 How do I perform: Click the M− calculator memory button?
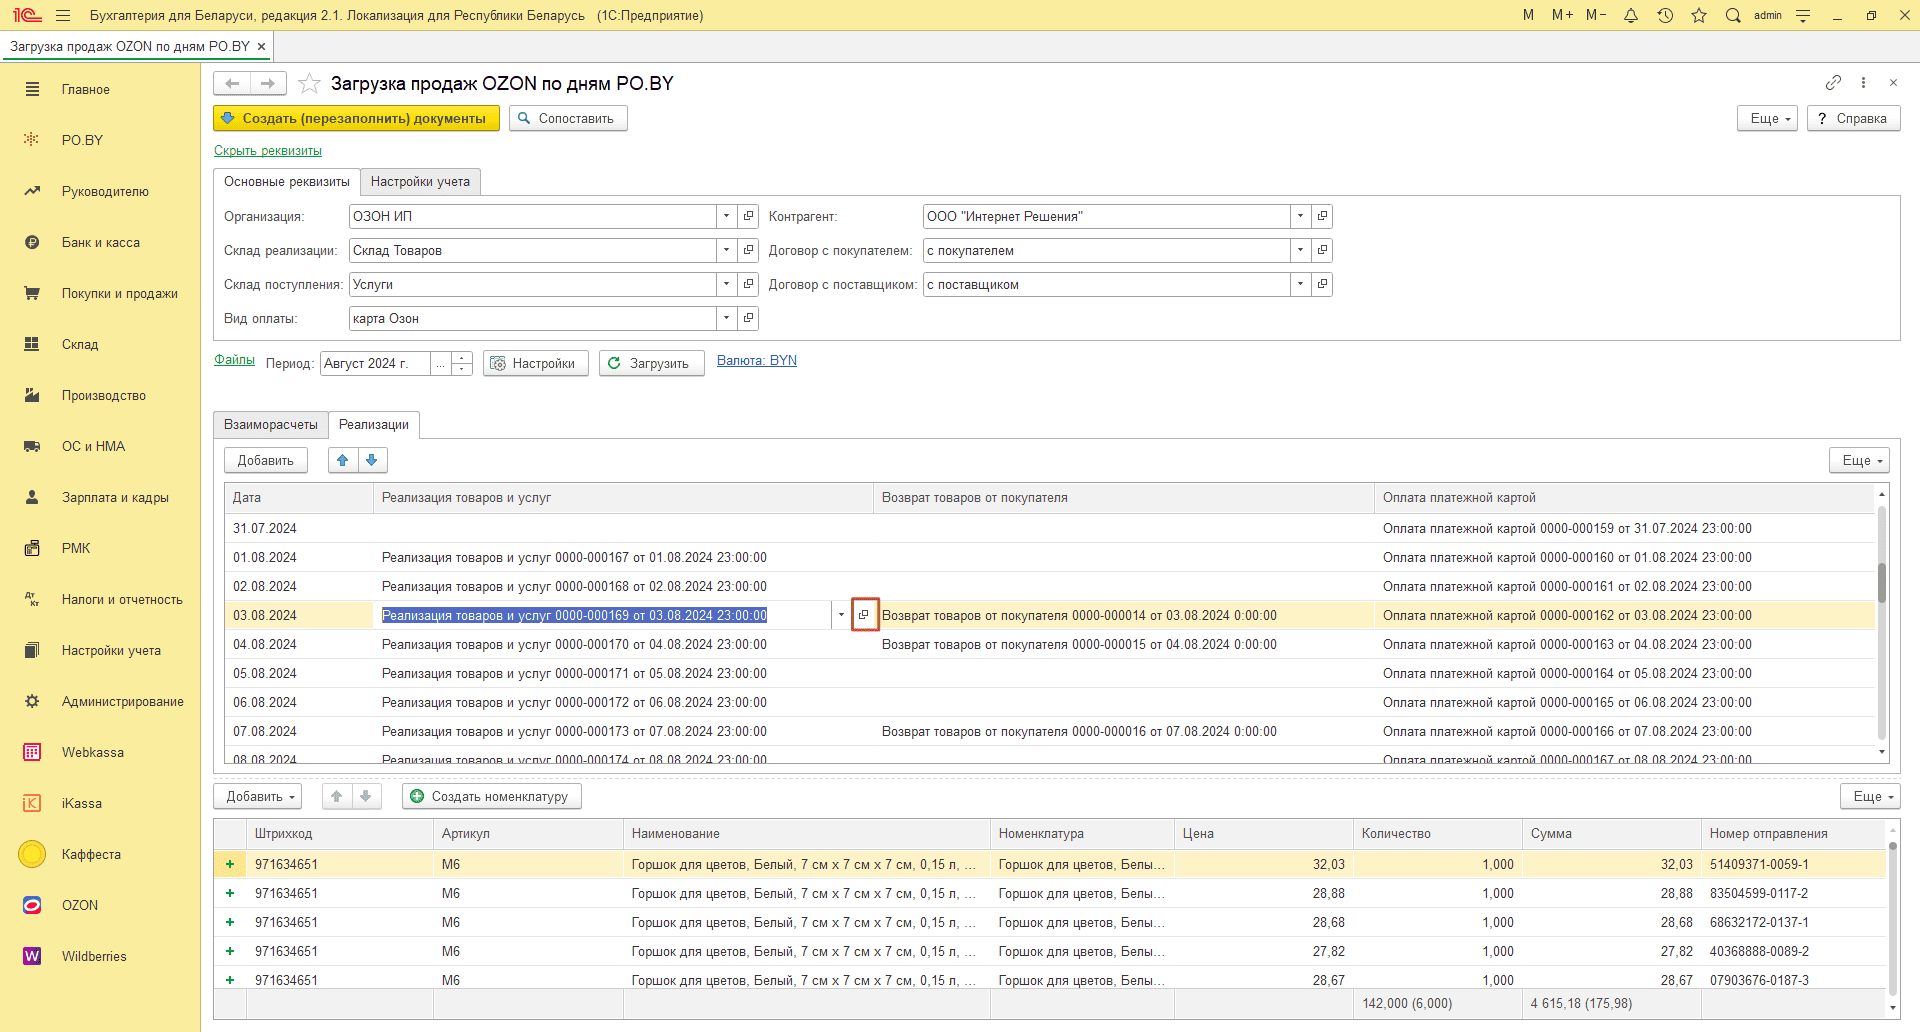click(1596, 15)
